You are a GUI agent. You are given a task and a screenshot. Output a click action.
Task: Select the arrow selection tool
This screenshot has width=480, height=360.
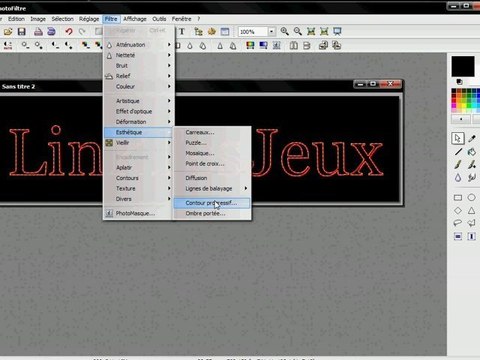(x=458, y=138)
